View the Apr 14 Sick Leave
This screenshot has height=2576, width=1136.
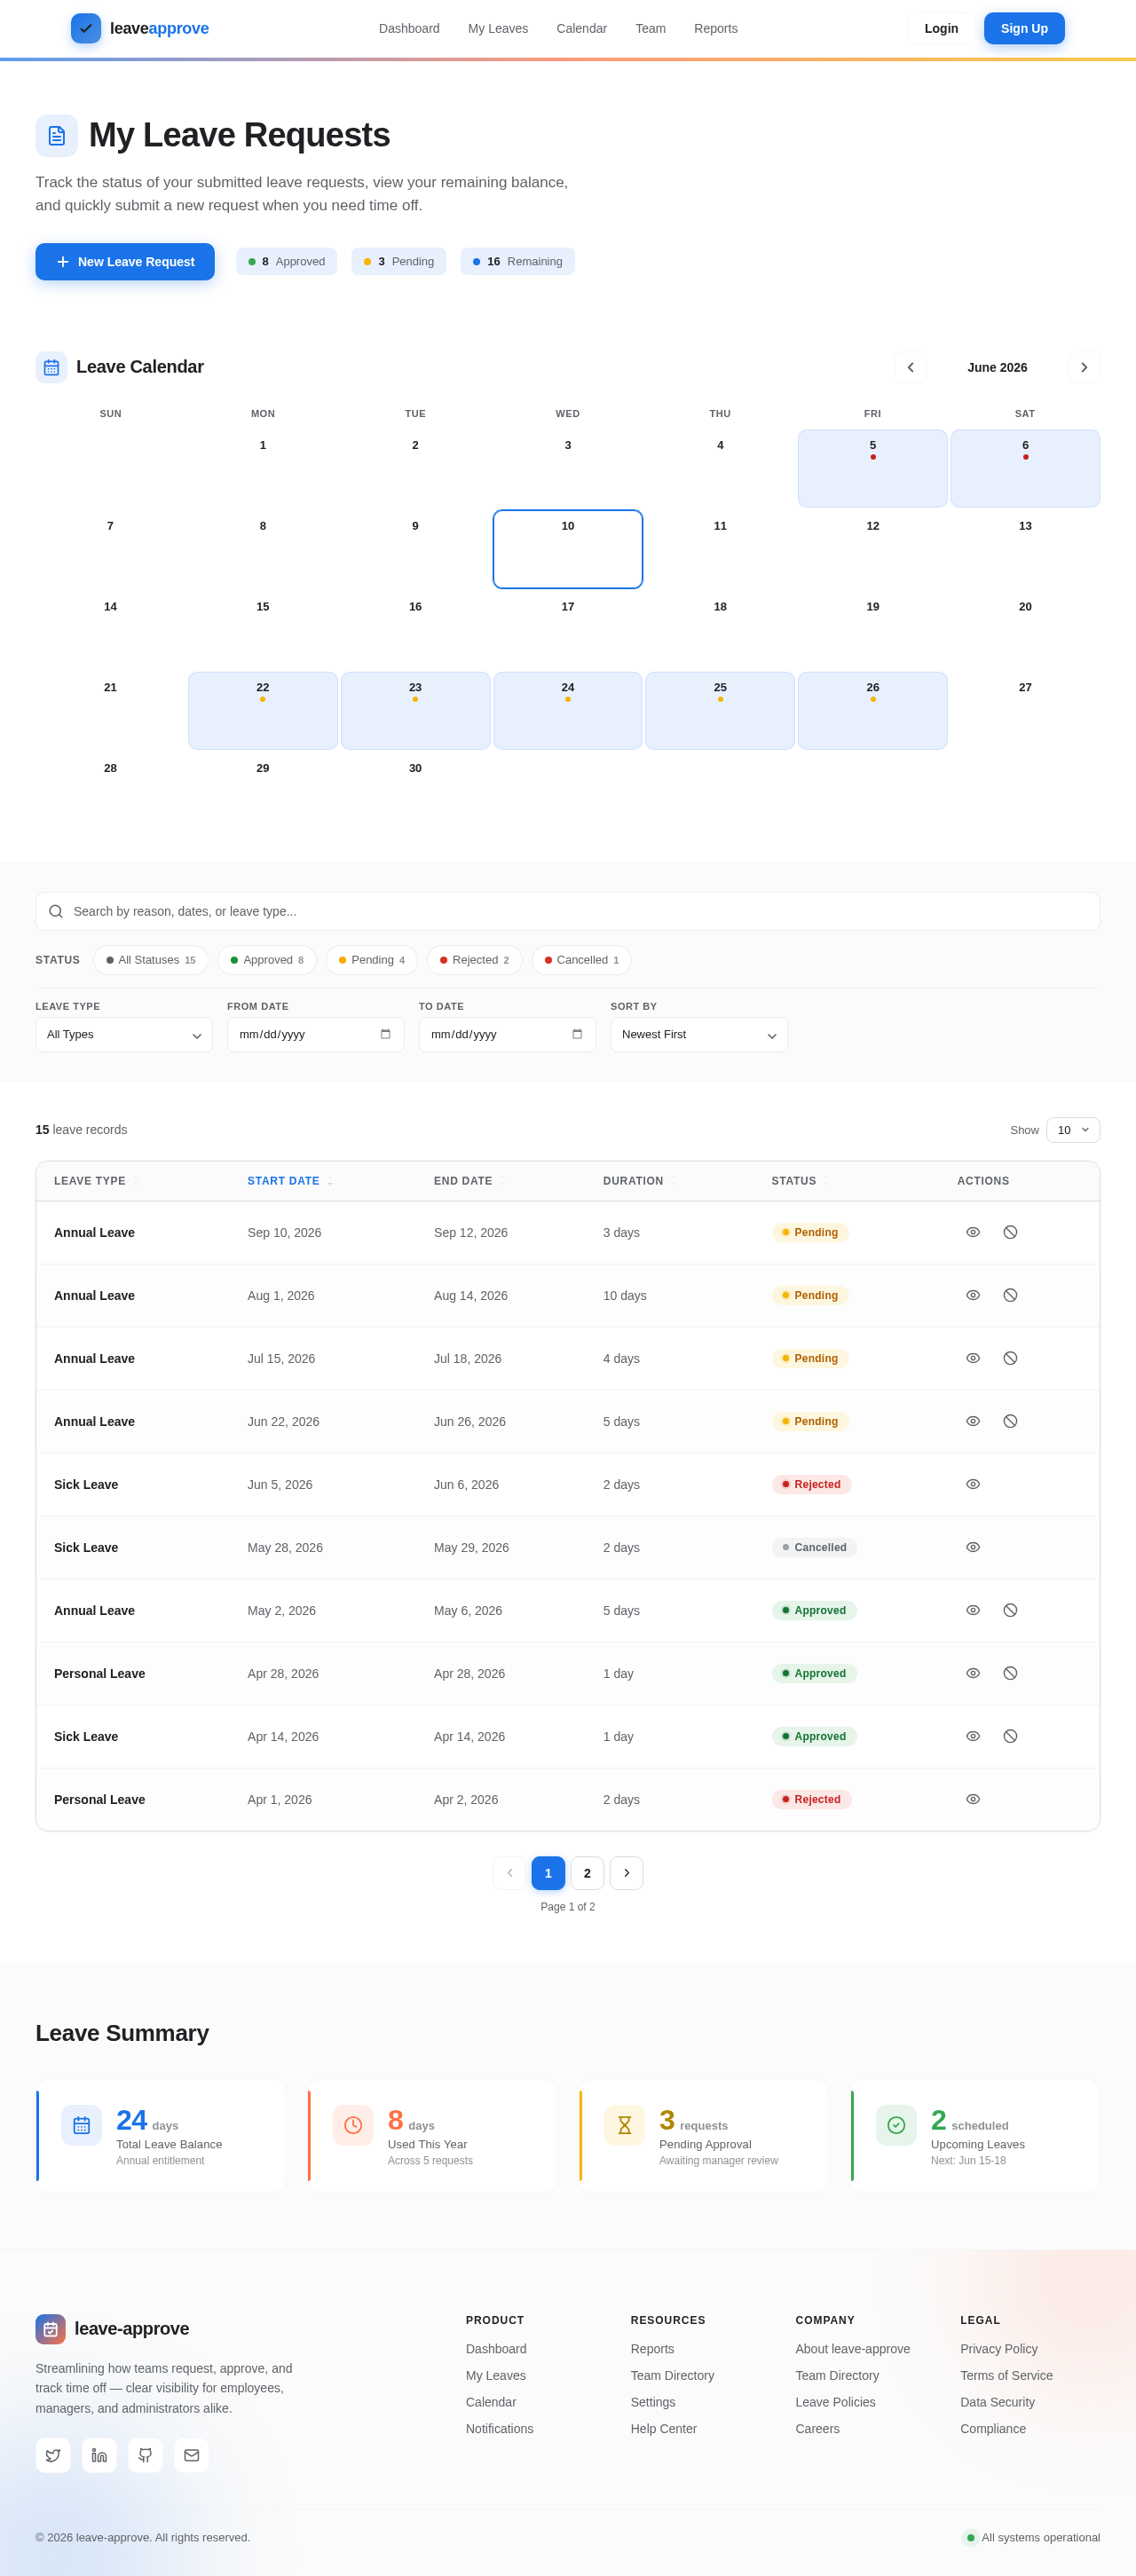pyautogui.click(x=973, y=1736)
